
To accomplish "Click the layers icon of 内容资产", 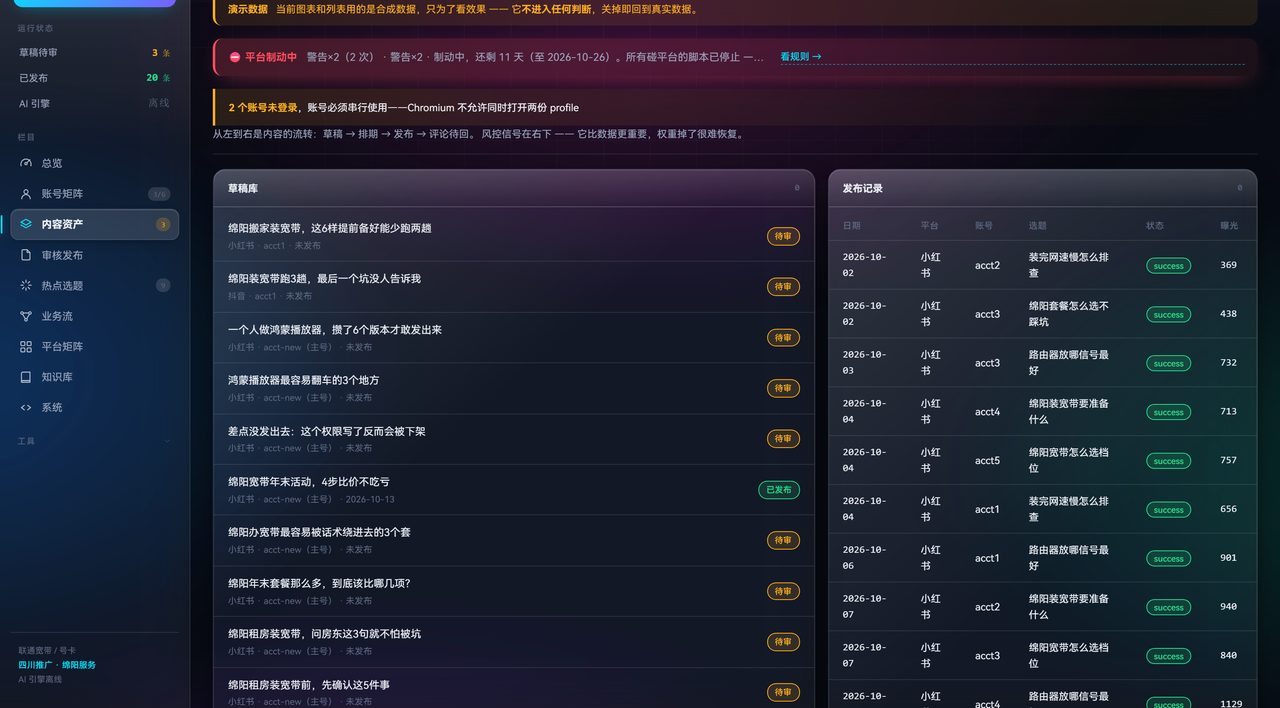I will [x=26, y=224].
